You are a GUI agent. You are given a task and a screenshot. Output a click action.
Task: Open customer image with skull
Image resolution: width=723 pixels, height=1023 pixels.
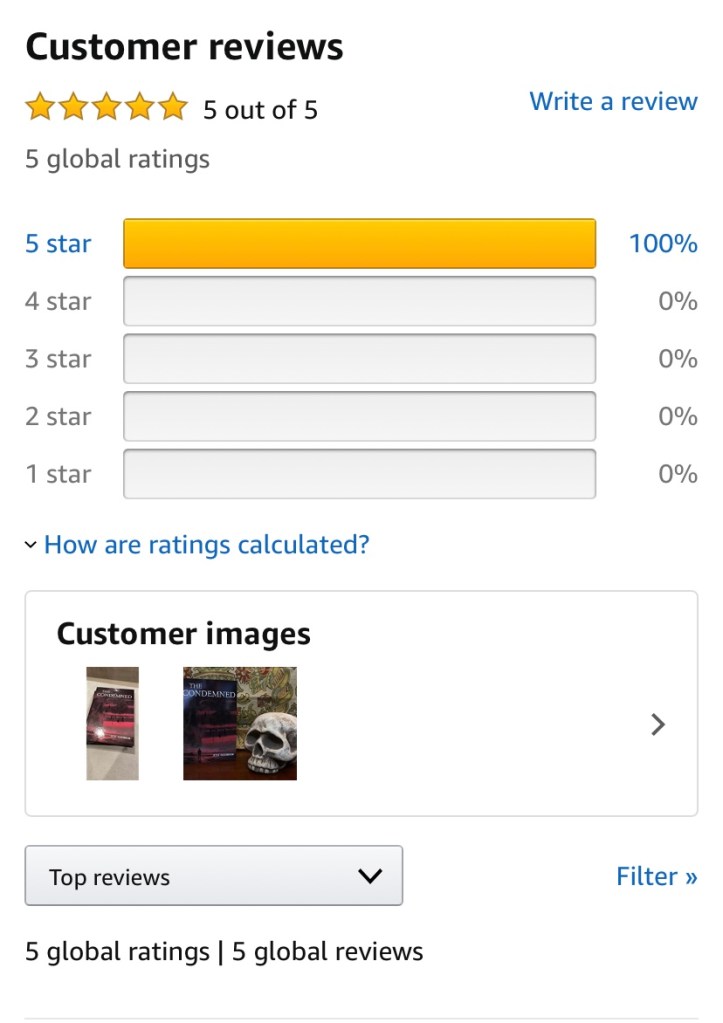click(x=240, y=723)
